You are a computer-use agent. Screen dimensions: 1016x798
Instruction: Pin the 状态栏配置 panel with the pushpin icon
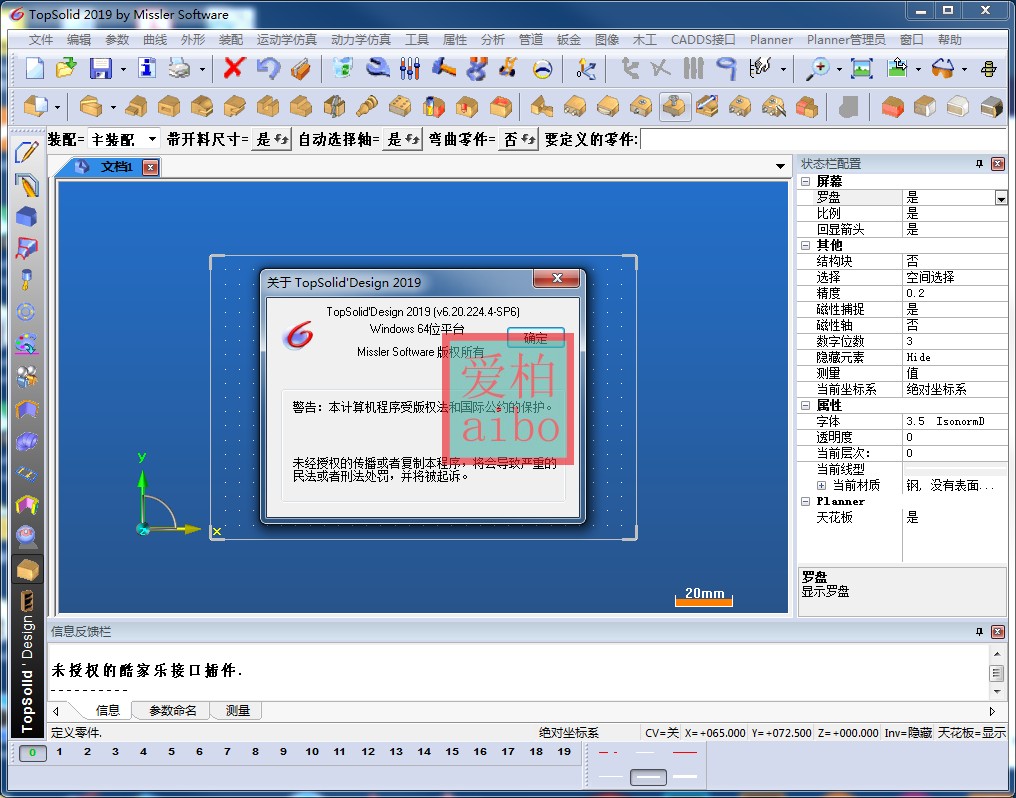pos(979,164)
